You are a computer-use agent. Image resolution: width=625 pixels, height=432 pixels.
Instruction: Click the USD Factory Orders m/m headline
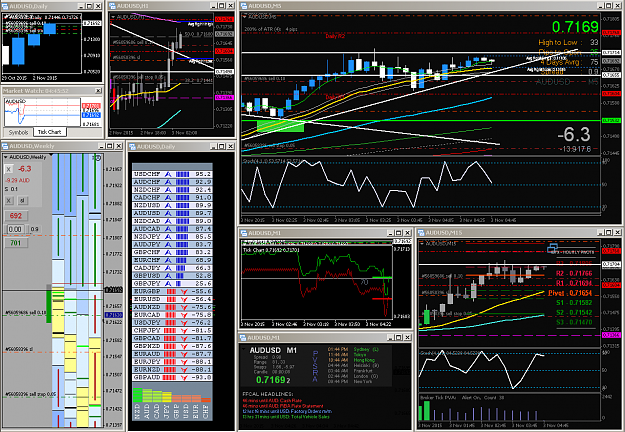pyautogui.click(x=287, y=411)
